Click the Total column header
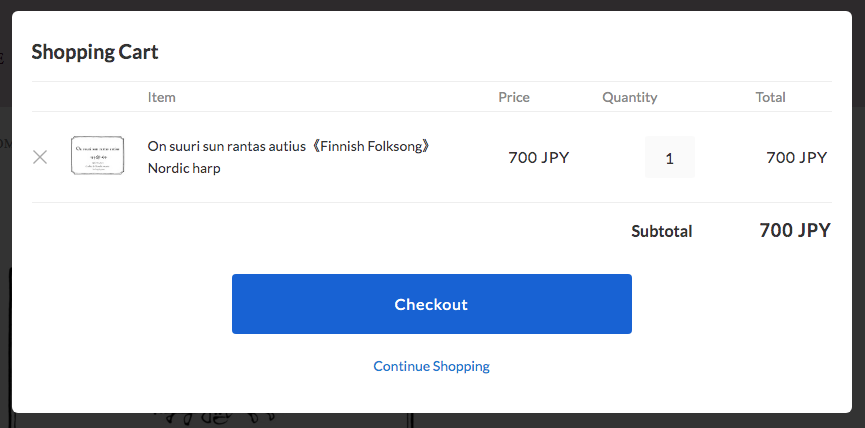 pos(770,97)
